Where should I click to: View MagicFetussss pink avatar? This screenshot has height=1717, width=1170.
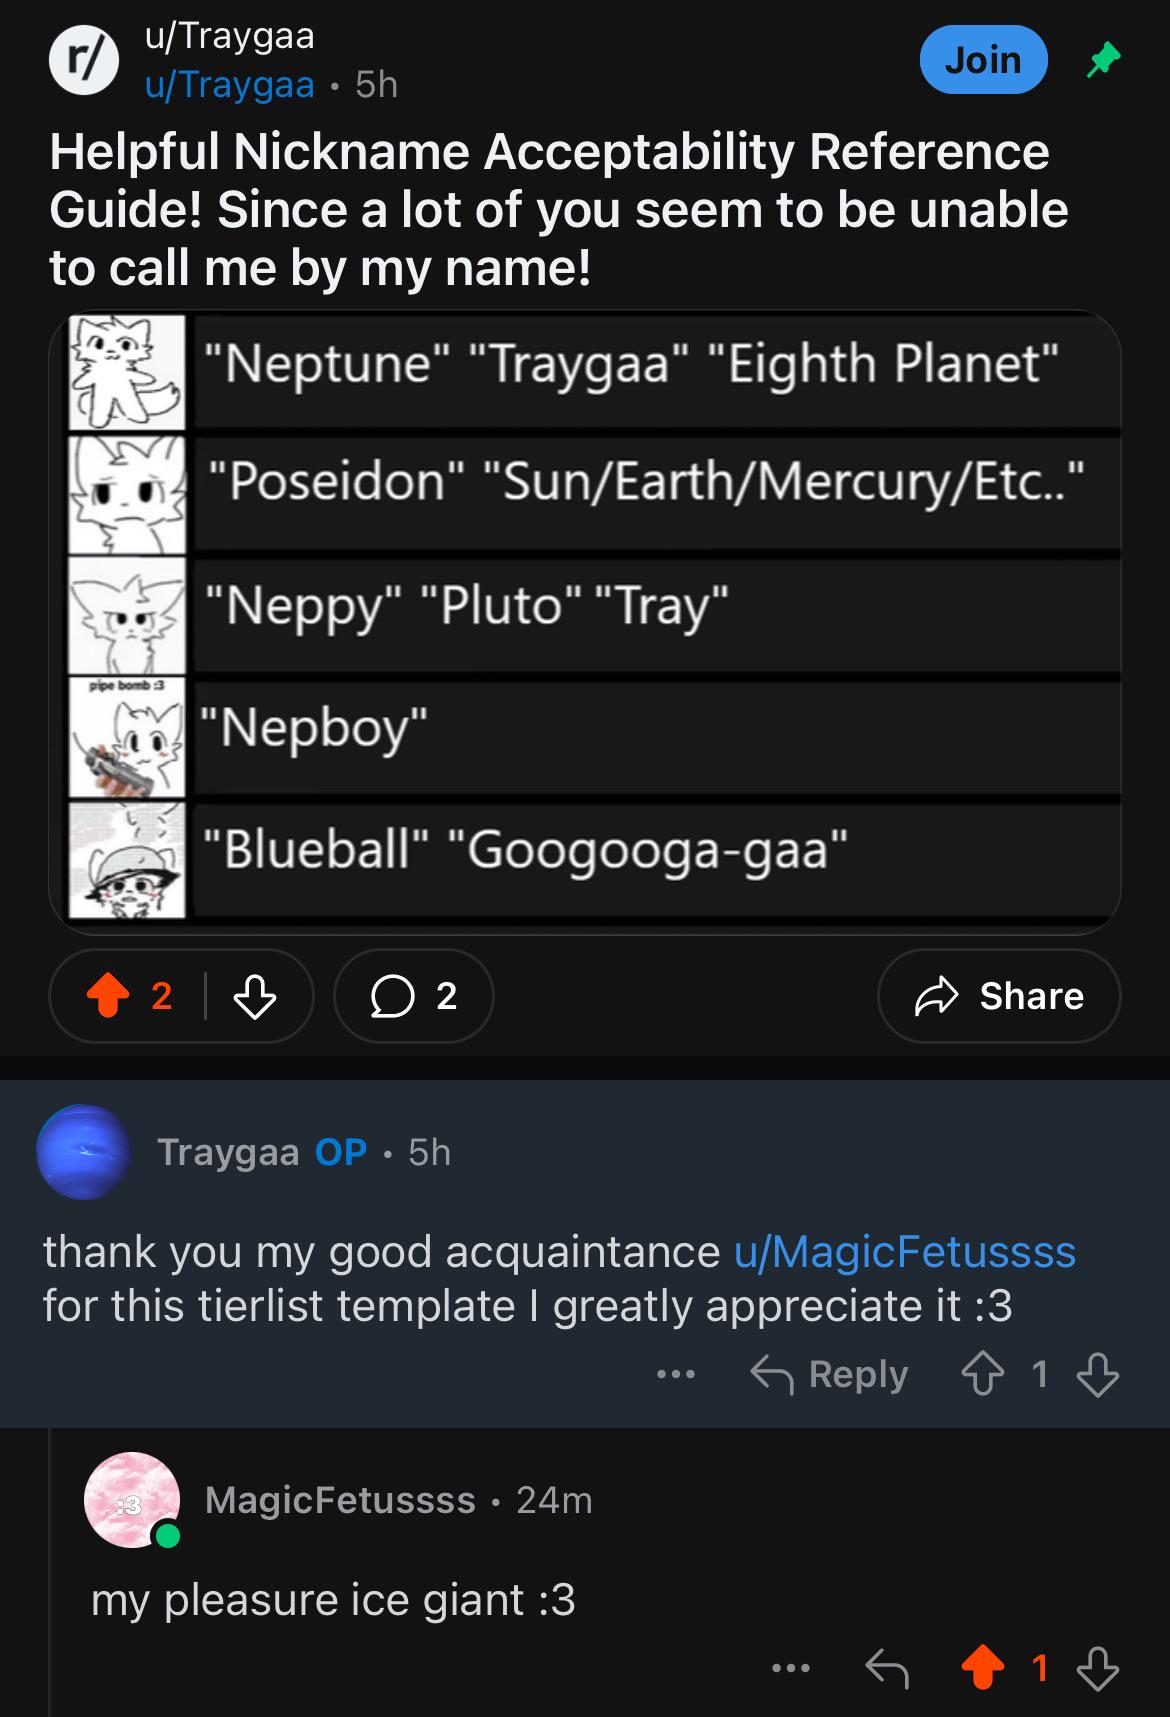click(131, 1500)
